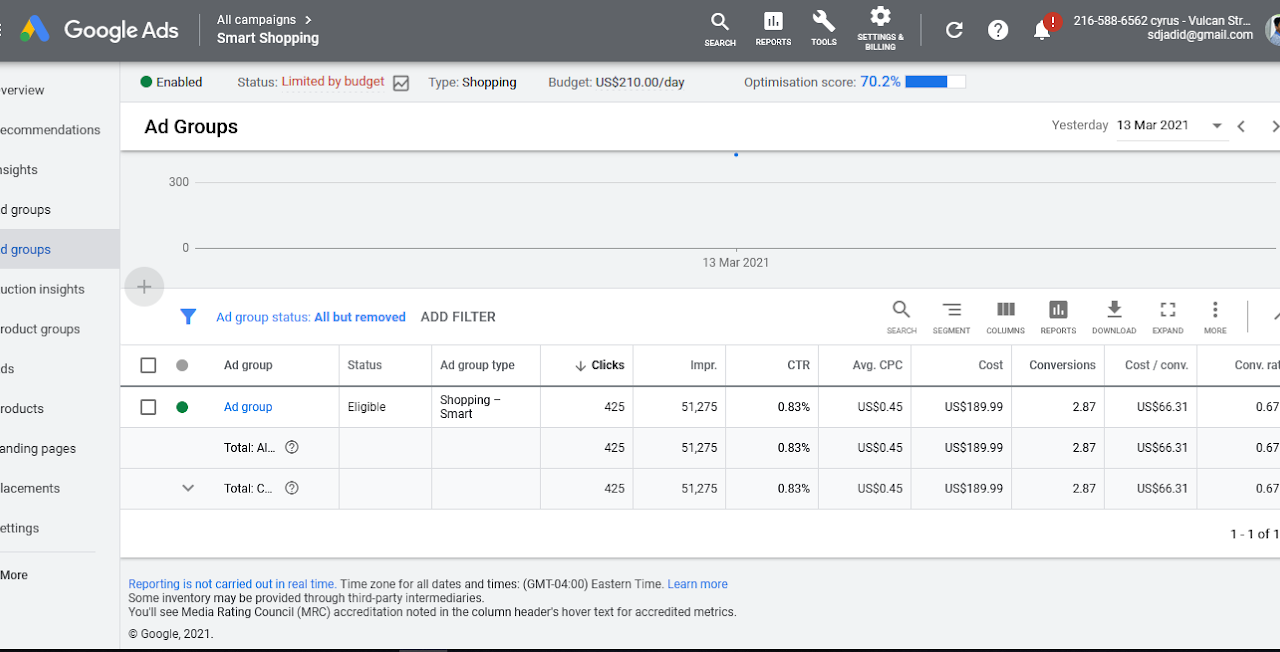Viewport: 1280px width, 652px height.
Task: Open the account switcher for sdjadid@gmail.com
Action: tap(1163, 28)
